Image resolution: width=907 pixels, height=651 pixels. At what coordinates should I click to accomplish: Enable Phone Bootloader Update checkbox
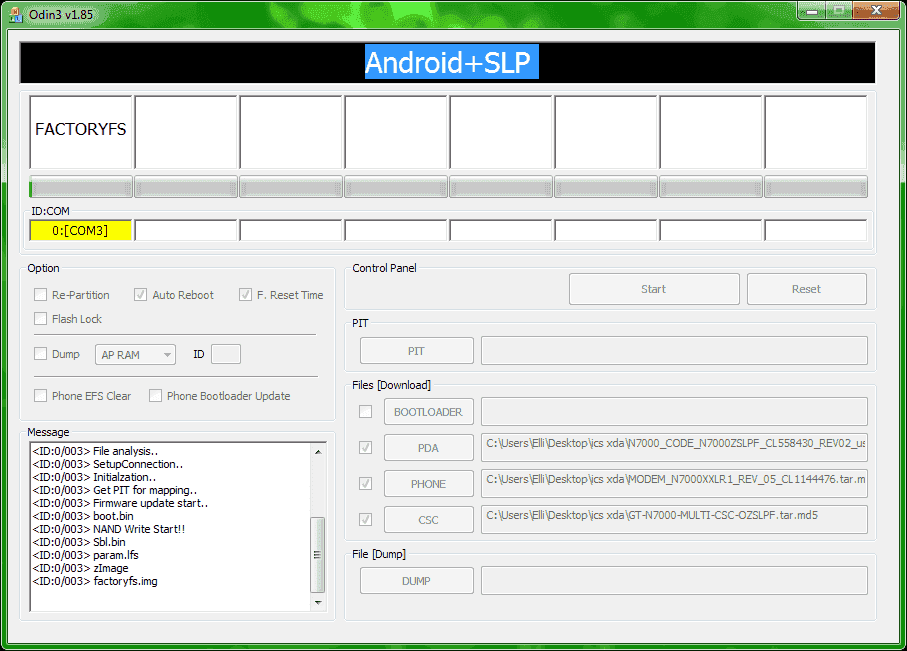pos(155,396)
